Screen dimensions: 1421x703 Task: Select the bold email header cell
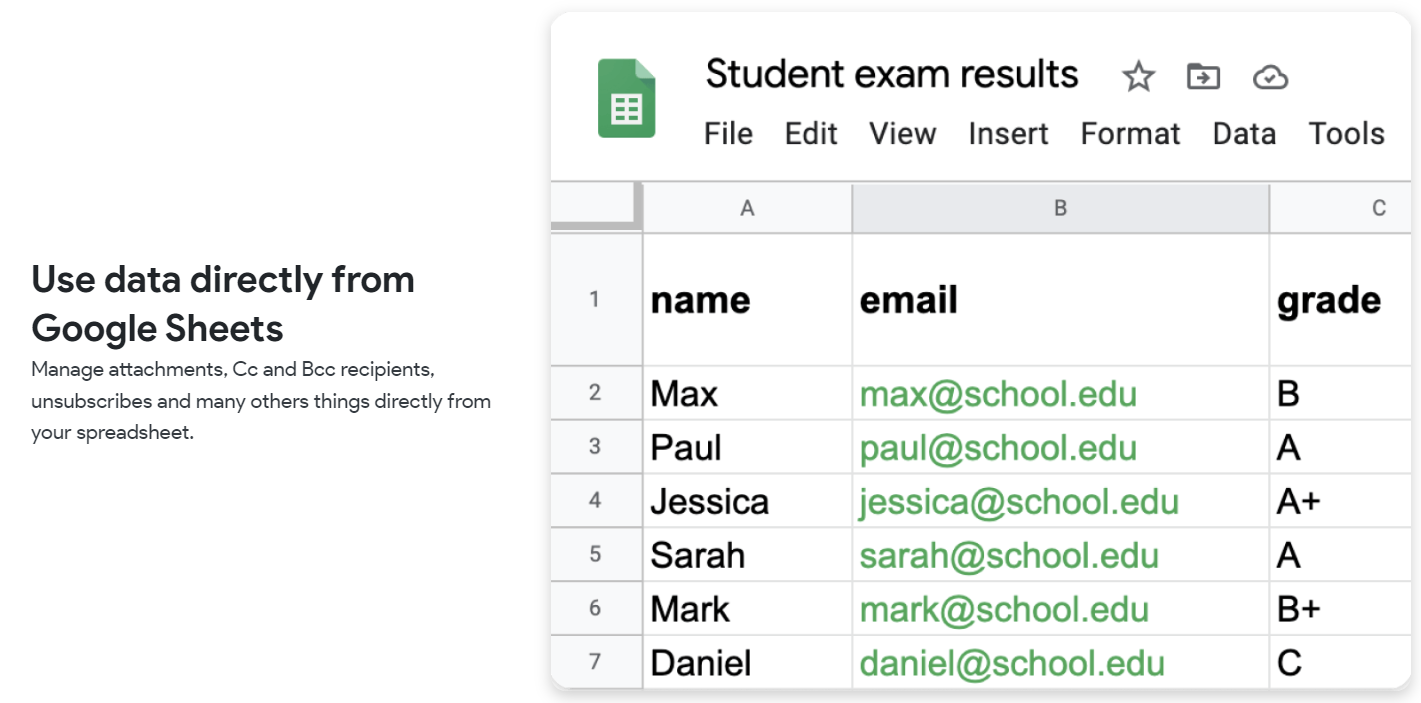(x=1060, y=299)
